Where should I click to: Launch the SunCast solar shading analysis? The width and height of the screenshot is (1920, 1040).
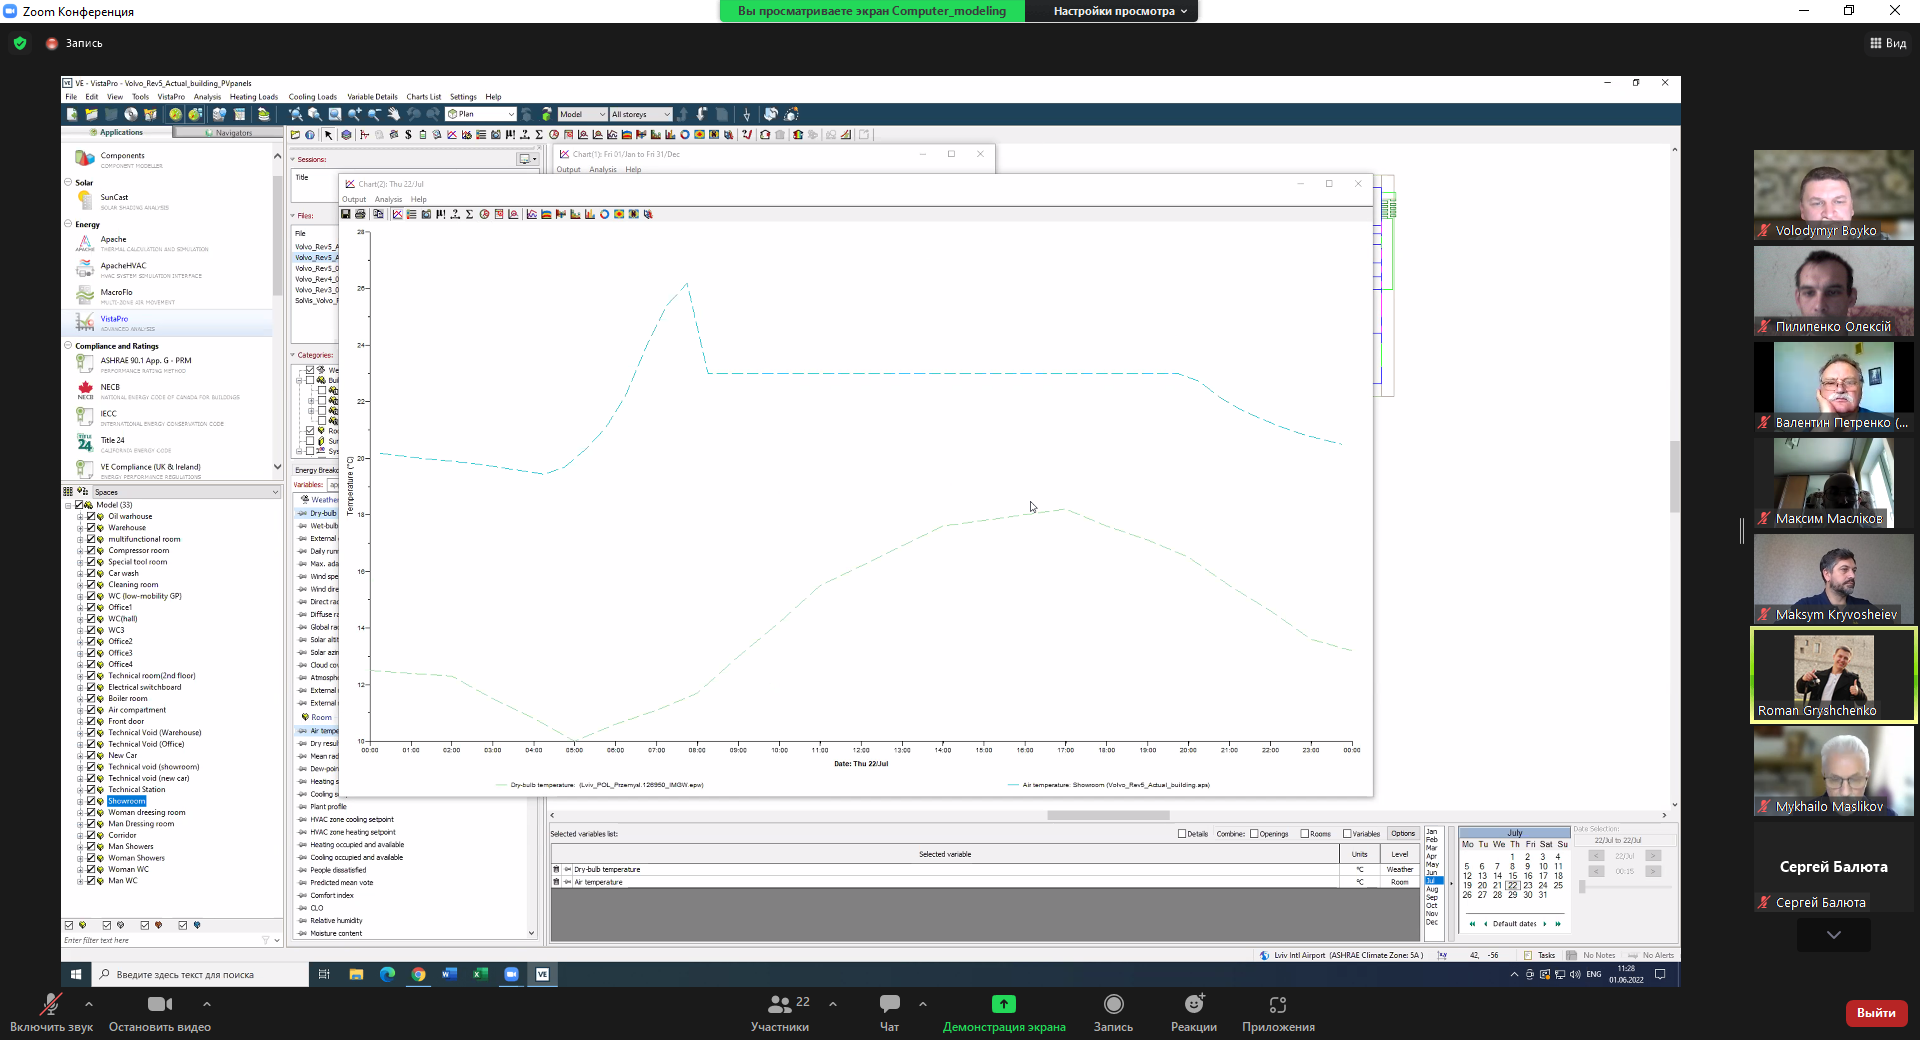(114, 198)
